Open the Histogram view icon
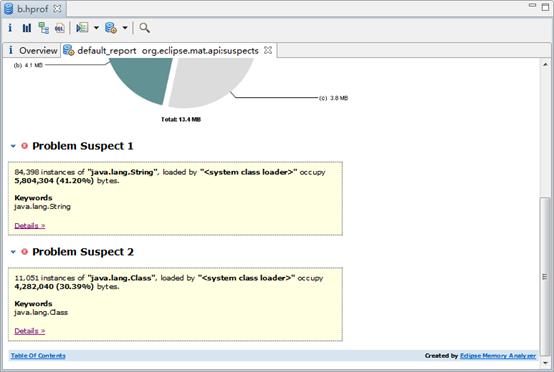The image size is (554, 372). tap(27, 28)
